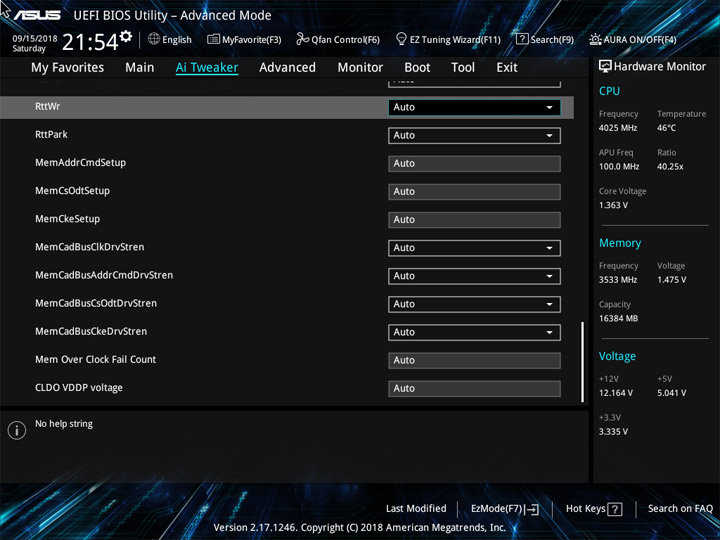Click the info icon beside help string
Screen dimensions: 720x540
pyautogui.click(x=17, y=430)
